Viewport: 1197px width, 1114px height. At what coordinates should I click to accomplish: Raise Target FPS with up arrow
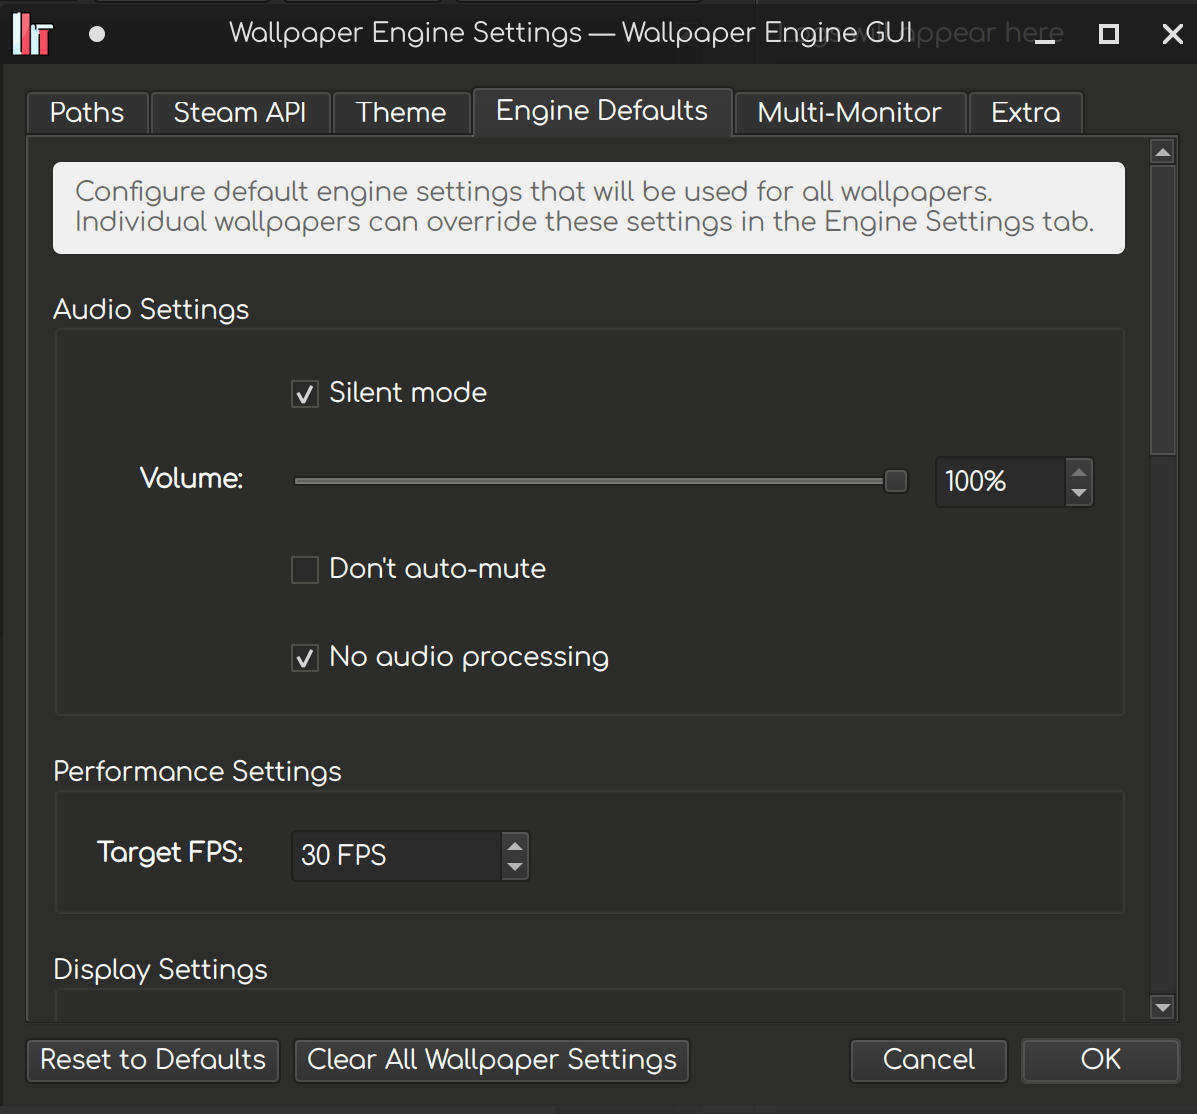pyautogui.click(x=515, y=845)
